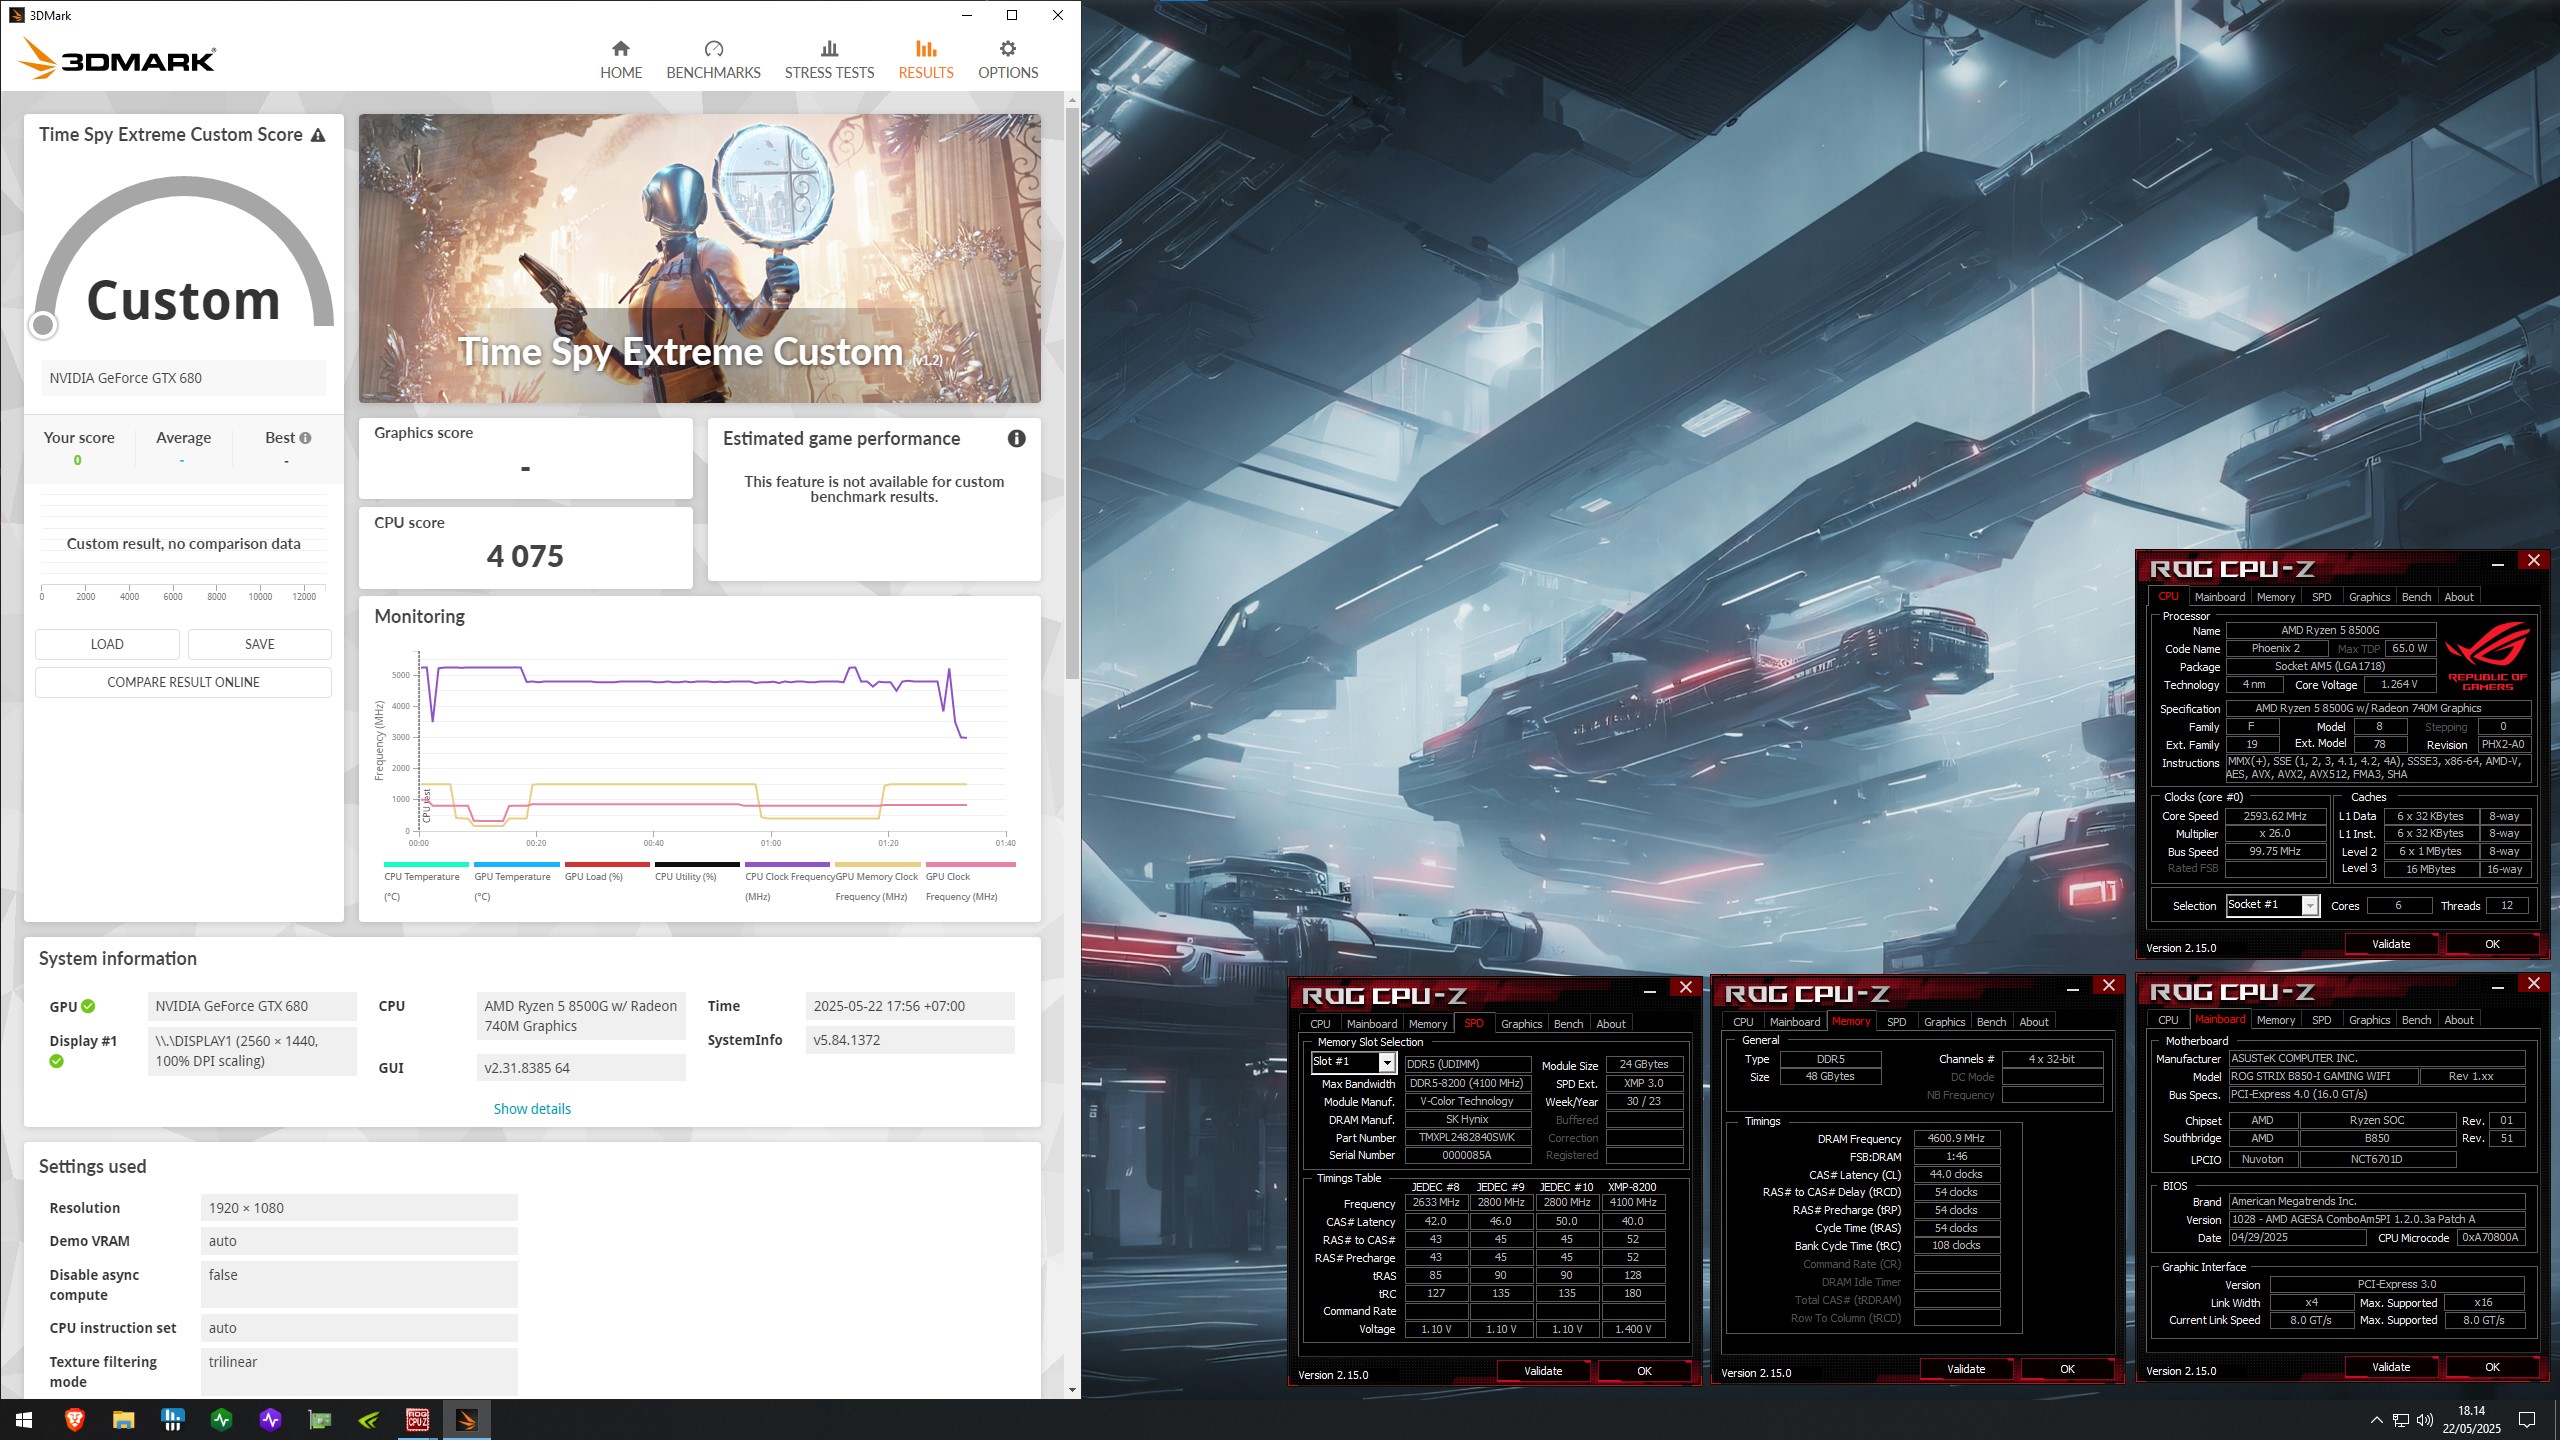The image size is (2560, 1440).
Task: Click OK in top CPU-Z CPU window
Action: (2492, 944)
